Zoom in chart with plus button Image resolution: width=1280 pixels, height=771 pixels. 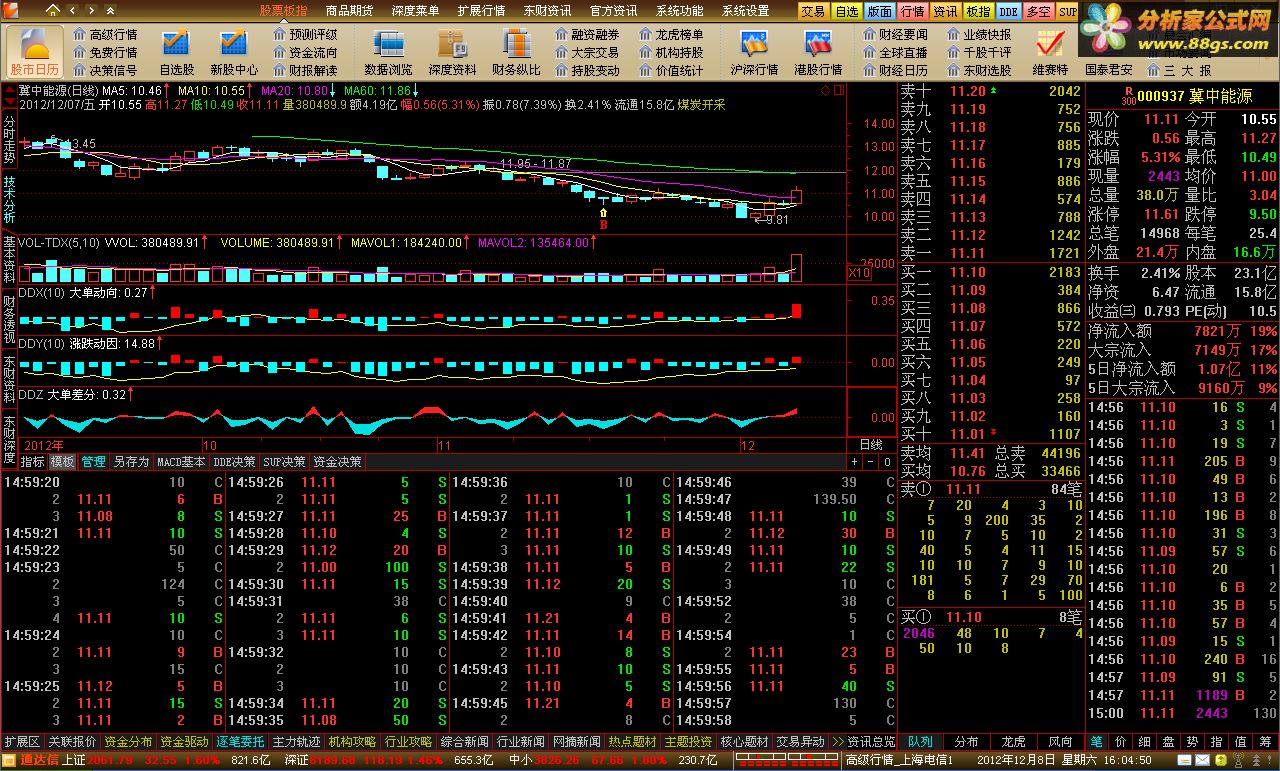click(854, 462)
